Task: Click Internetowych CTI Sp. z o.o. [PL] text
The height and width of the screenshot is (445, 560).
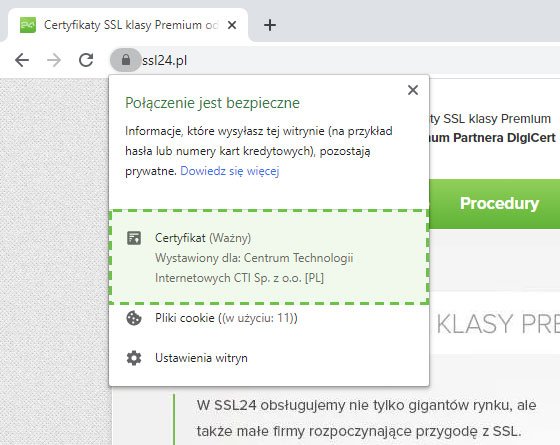Action: pos(239,278)
